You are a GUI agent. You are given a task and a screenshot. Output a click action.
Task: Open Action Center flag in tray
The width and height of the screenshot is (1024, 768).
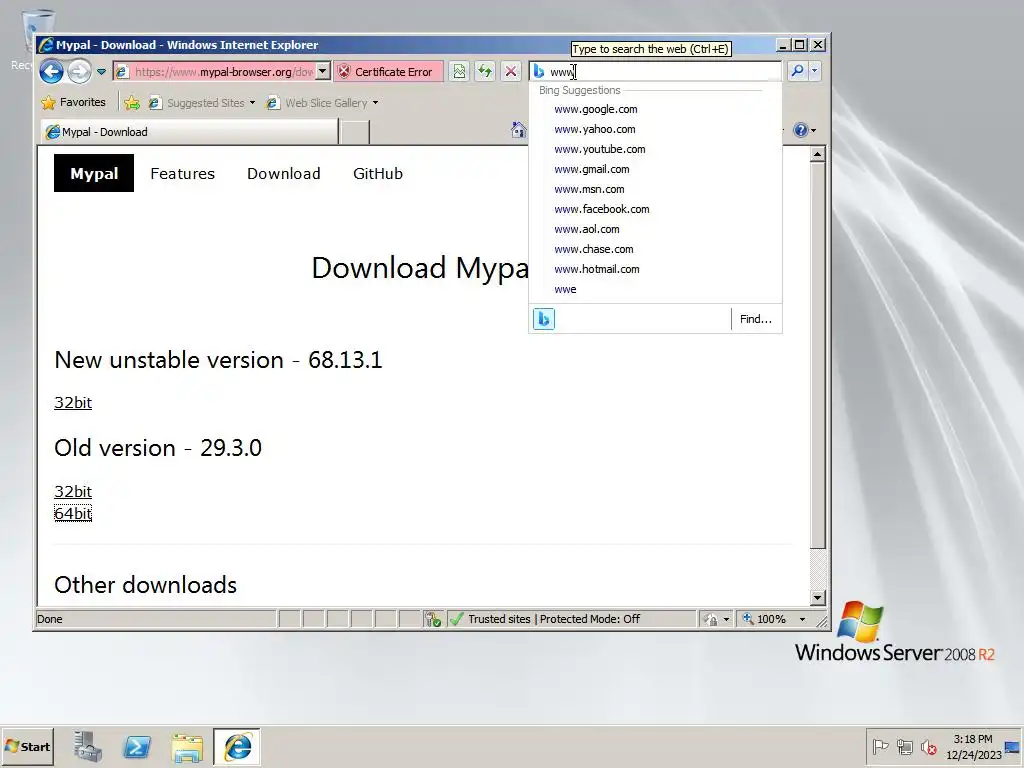(880, 746)
